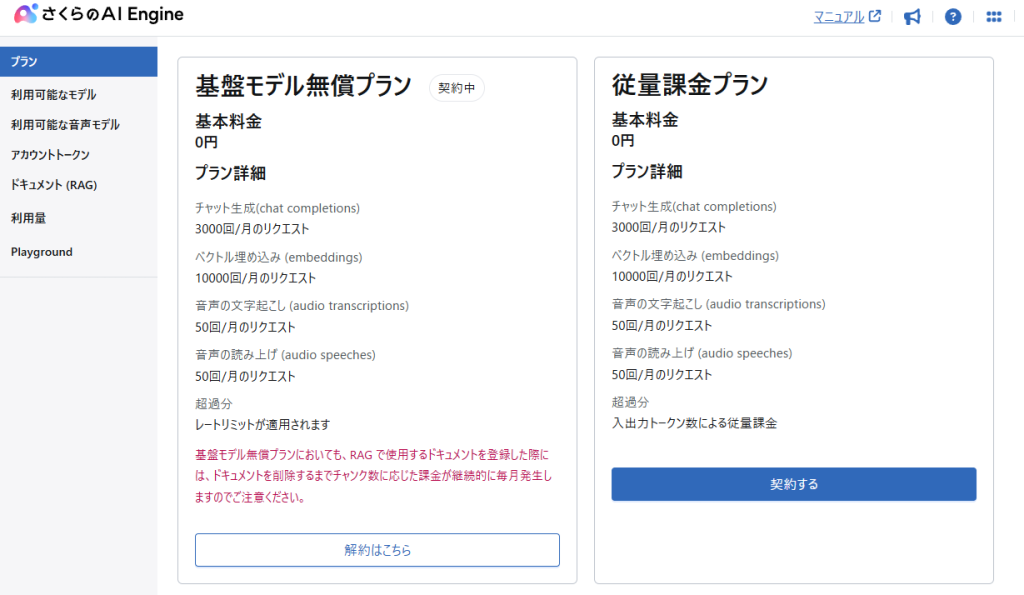This screenshot has width=1024, height=595.
Task: Click the external link icon beside マニュアル
Action: (875, 17)
